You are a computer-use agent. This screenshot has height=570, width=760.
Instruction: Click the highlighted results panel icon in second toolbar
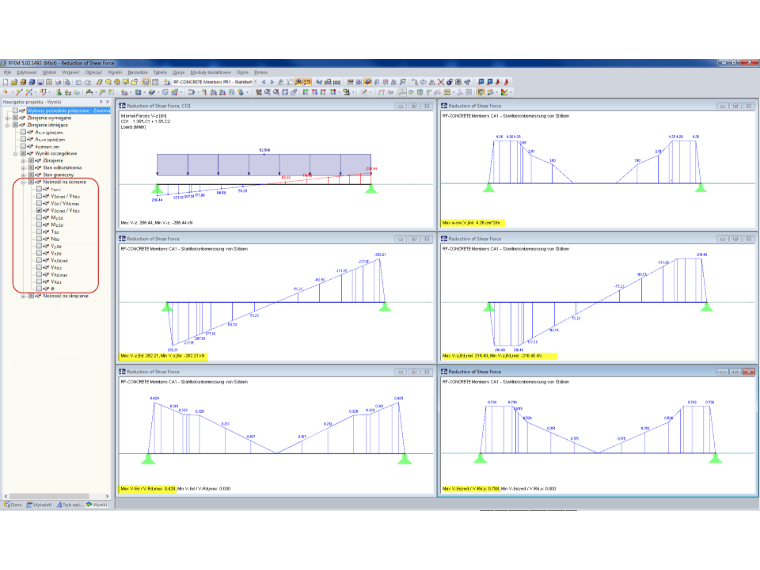[x=480, y=92]
